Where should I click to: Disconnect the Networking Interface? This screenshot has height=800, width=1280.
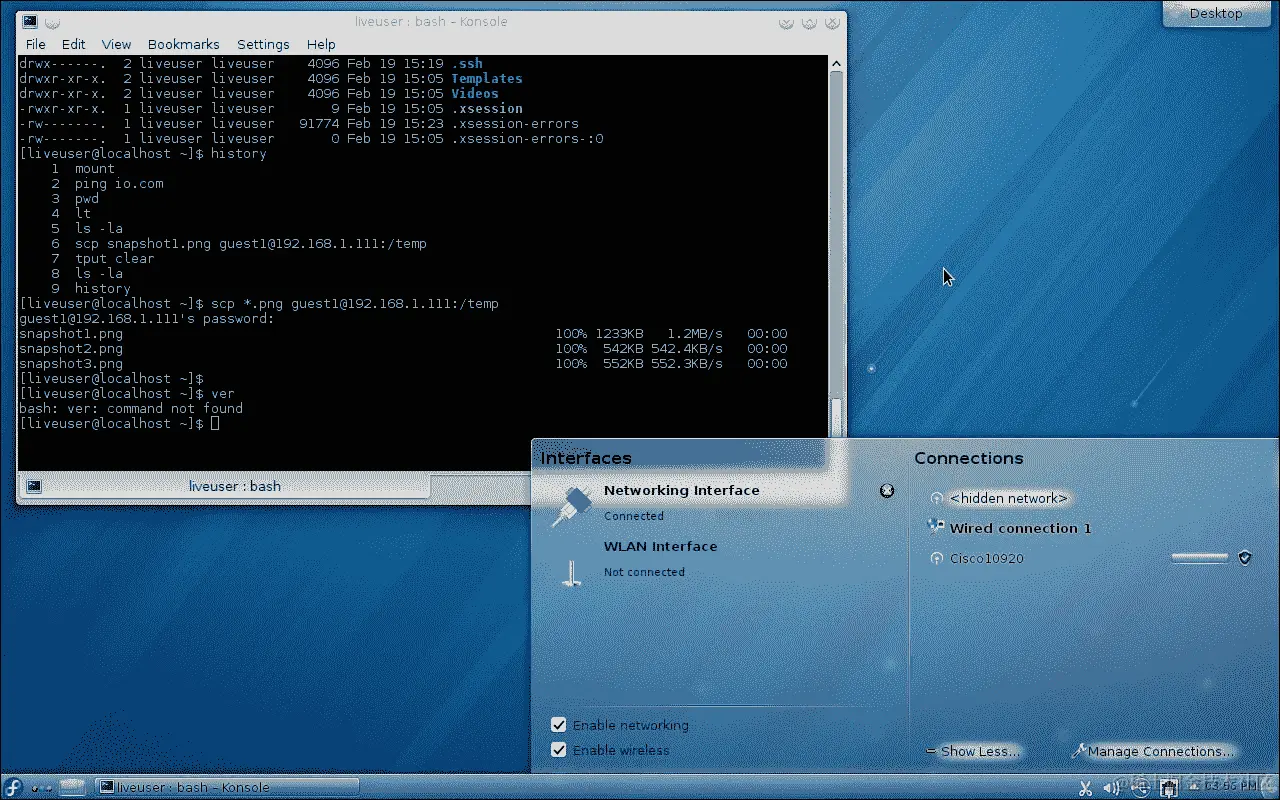[x=887, y=490]
